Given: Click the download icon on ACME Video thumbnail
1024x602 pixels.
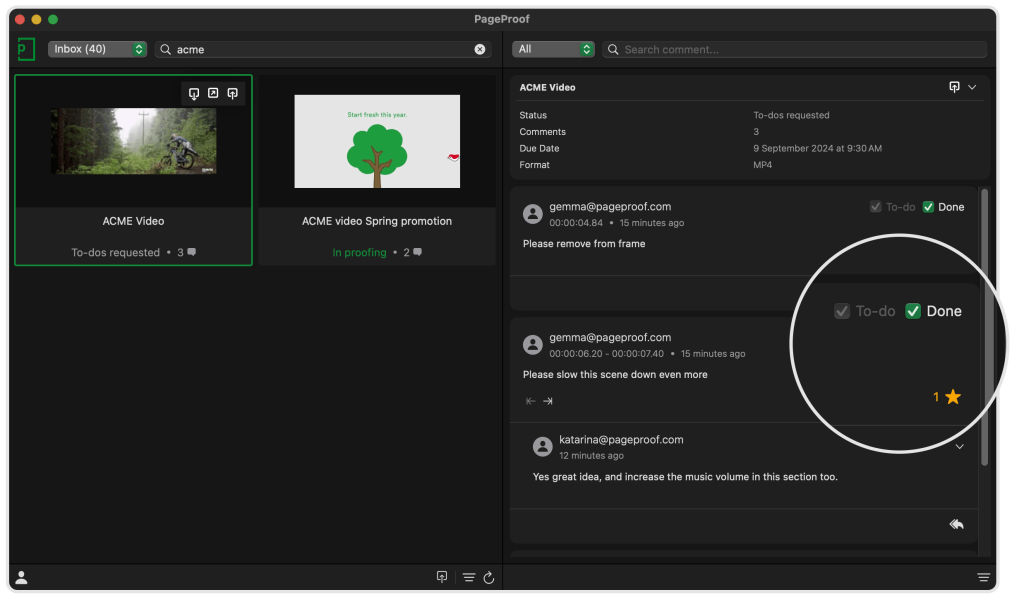Looking at the screenshot, I should click(x=194, y=93).
